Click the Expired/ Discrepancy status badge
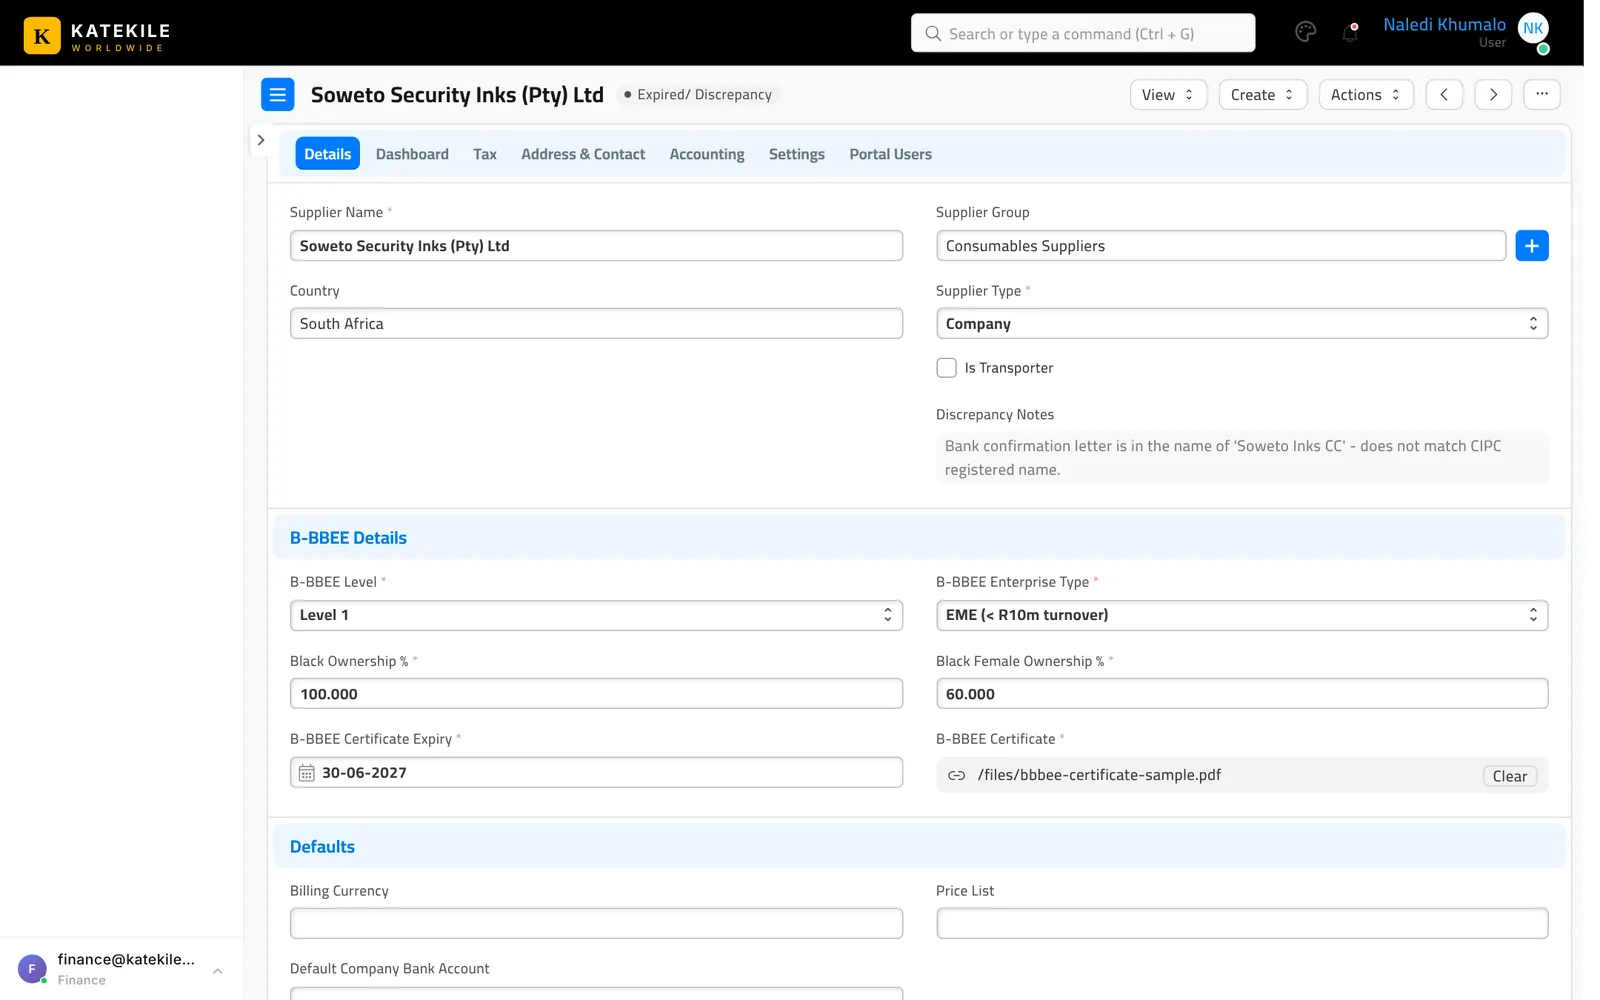The height and width of the screenshot is (1000, 1600). tap(698, 95)
